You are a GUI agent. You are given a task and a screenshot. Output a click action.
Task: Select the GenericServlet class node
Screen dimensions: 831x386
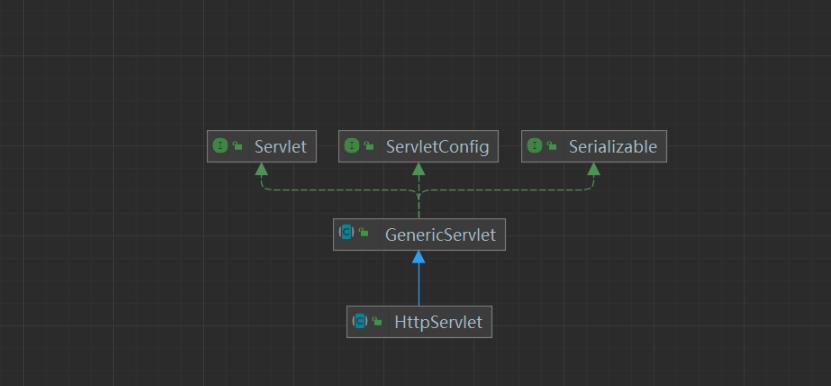419,234
